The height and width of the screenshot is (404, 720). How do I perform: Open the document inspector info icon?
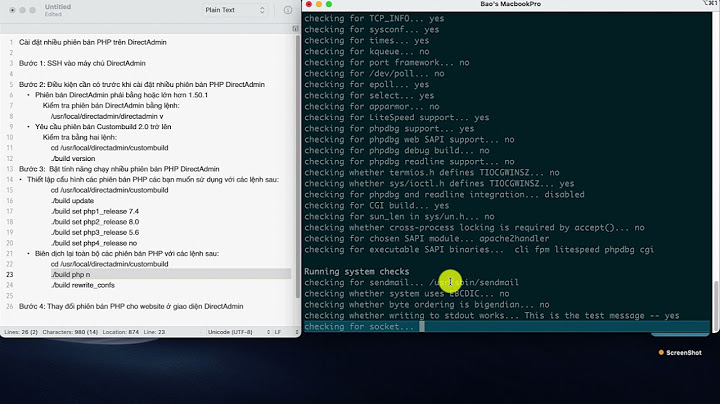288,10
